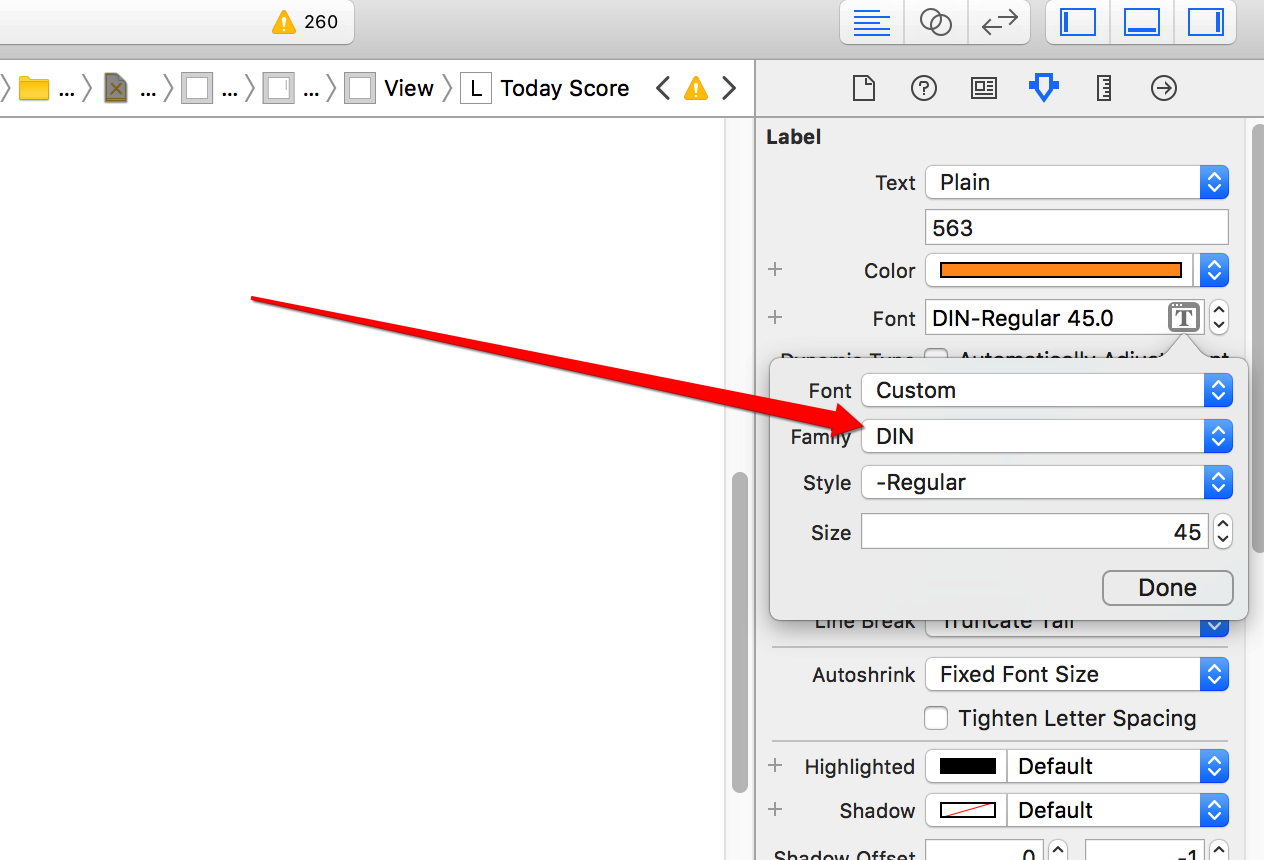The height and width of the screenshot is (860, 1264).
Task: Show the Assistant editor
Action: (935, 22)
